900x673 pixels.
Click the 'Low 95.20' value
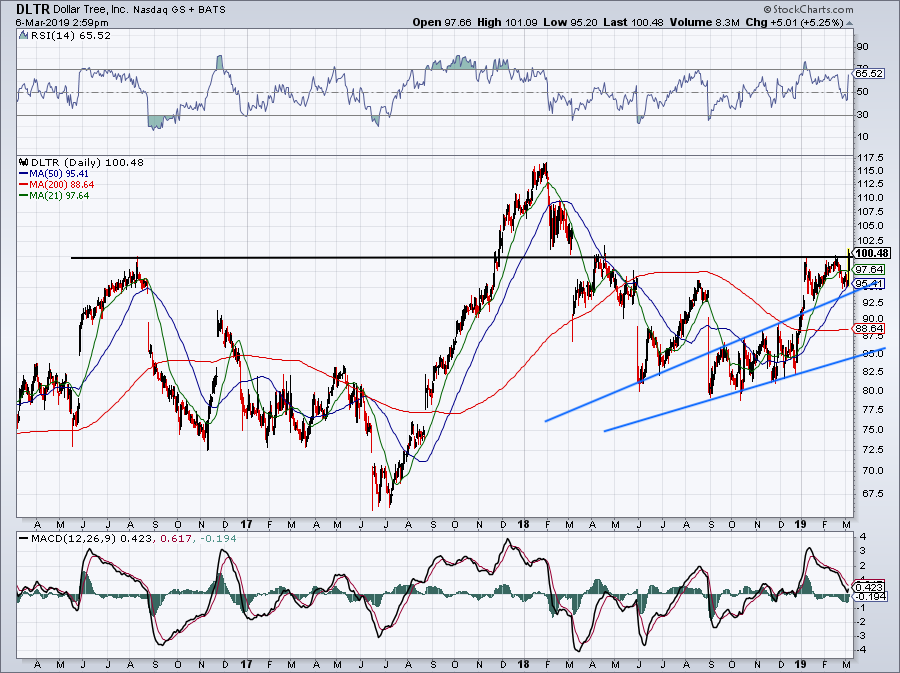click(571, 22)
